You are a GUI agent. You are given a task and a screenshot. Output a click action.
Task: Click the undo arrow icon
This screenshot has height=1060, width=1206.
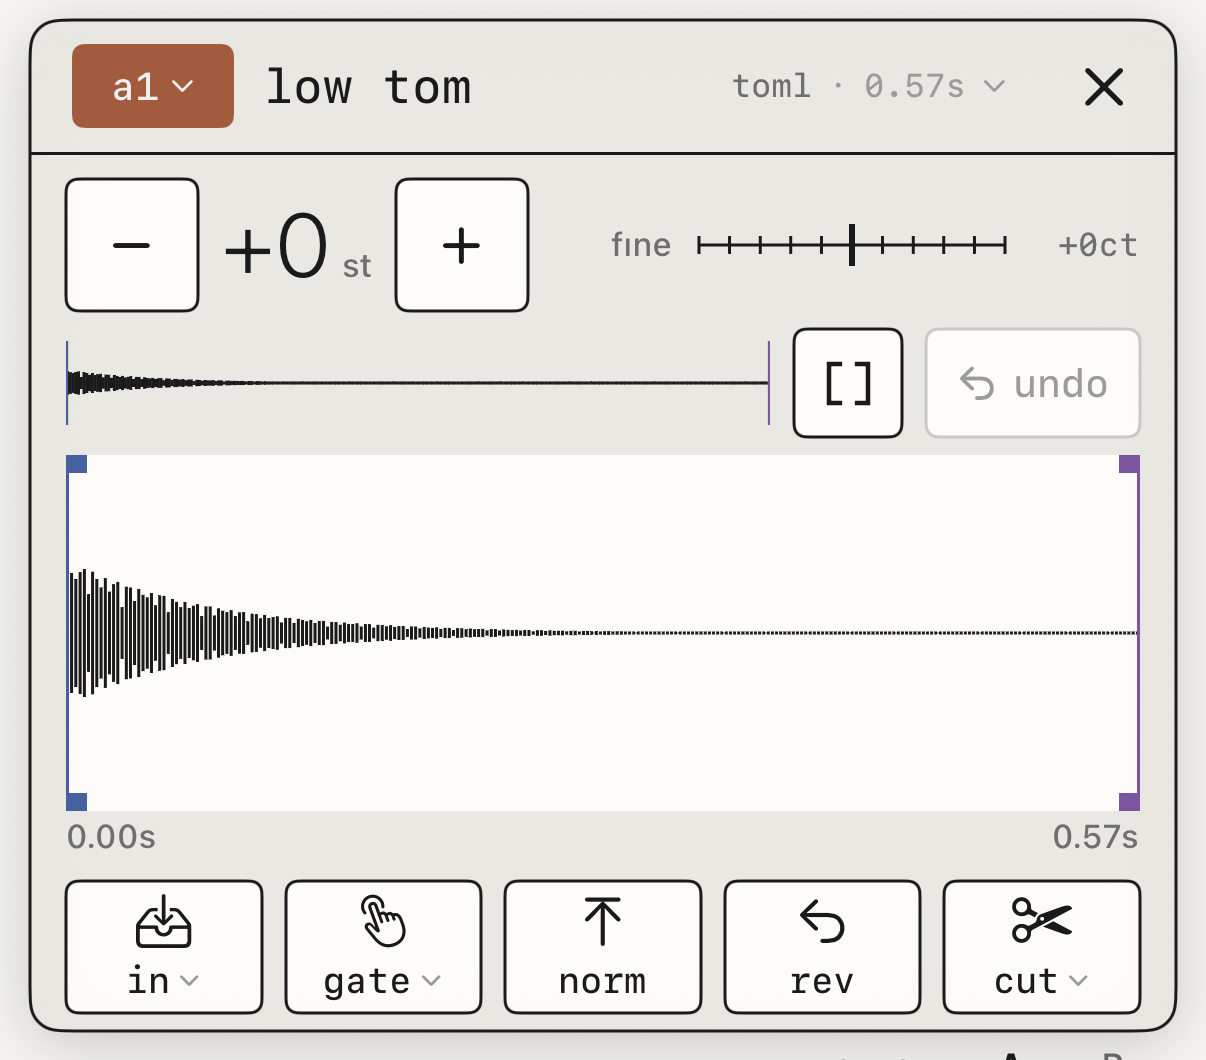tap(977, 383)
